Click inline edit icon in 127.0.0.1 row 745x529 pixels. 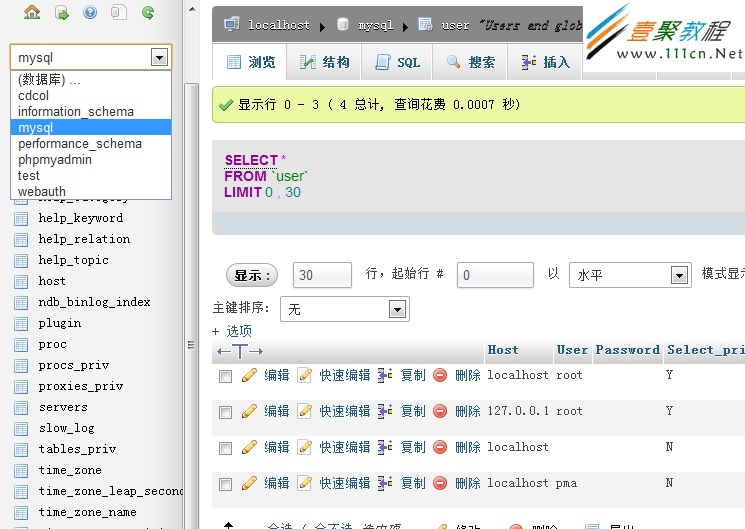305,411
